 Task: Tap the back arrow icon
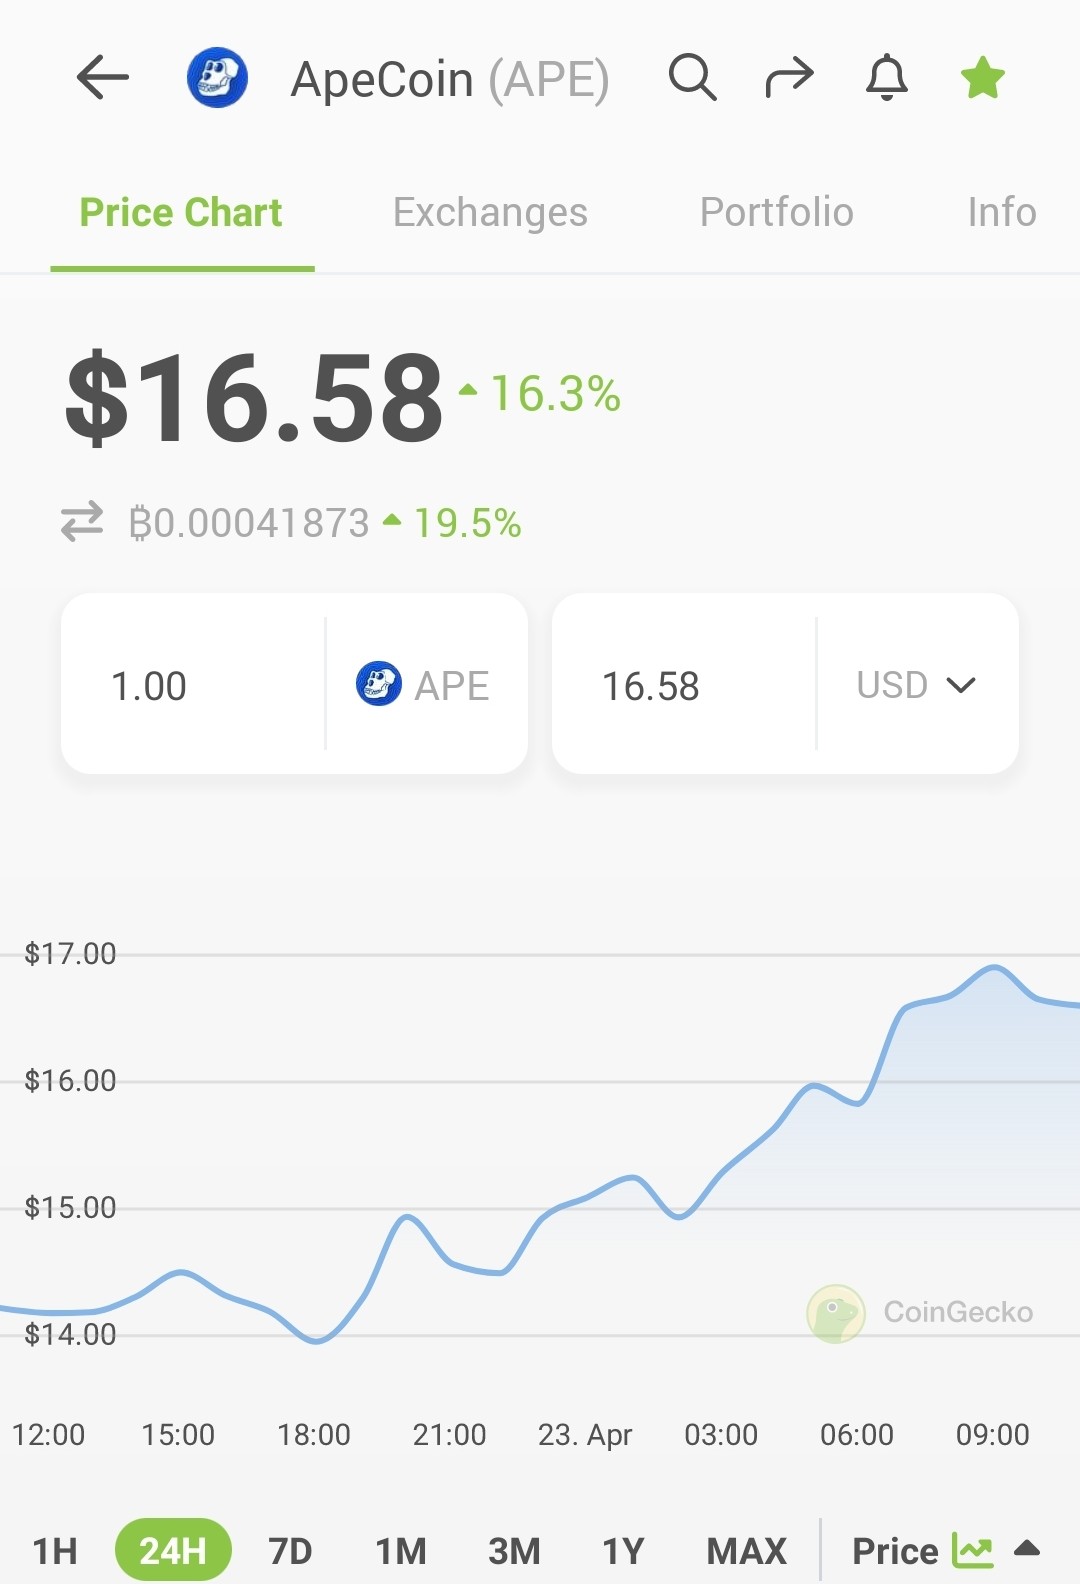(102, 78)
